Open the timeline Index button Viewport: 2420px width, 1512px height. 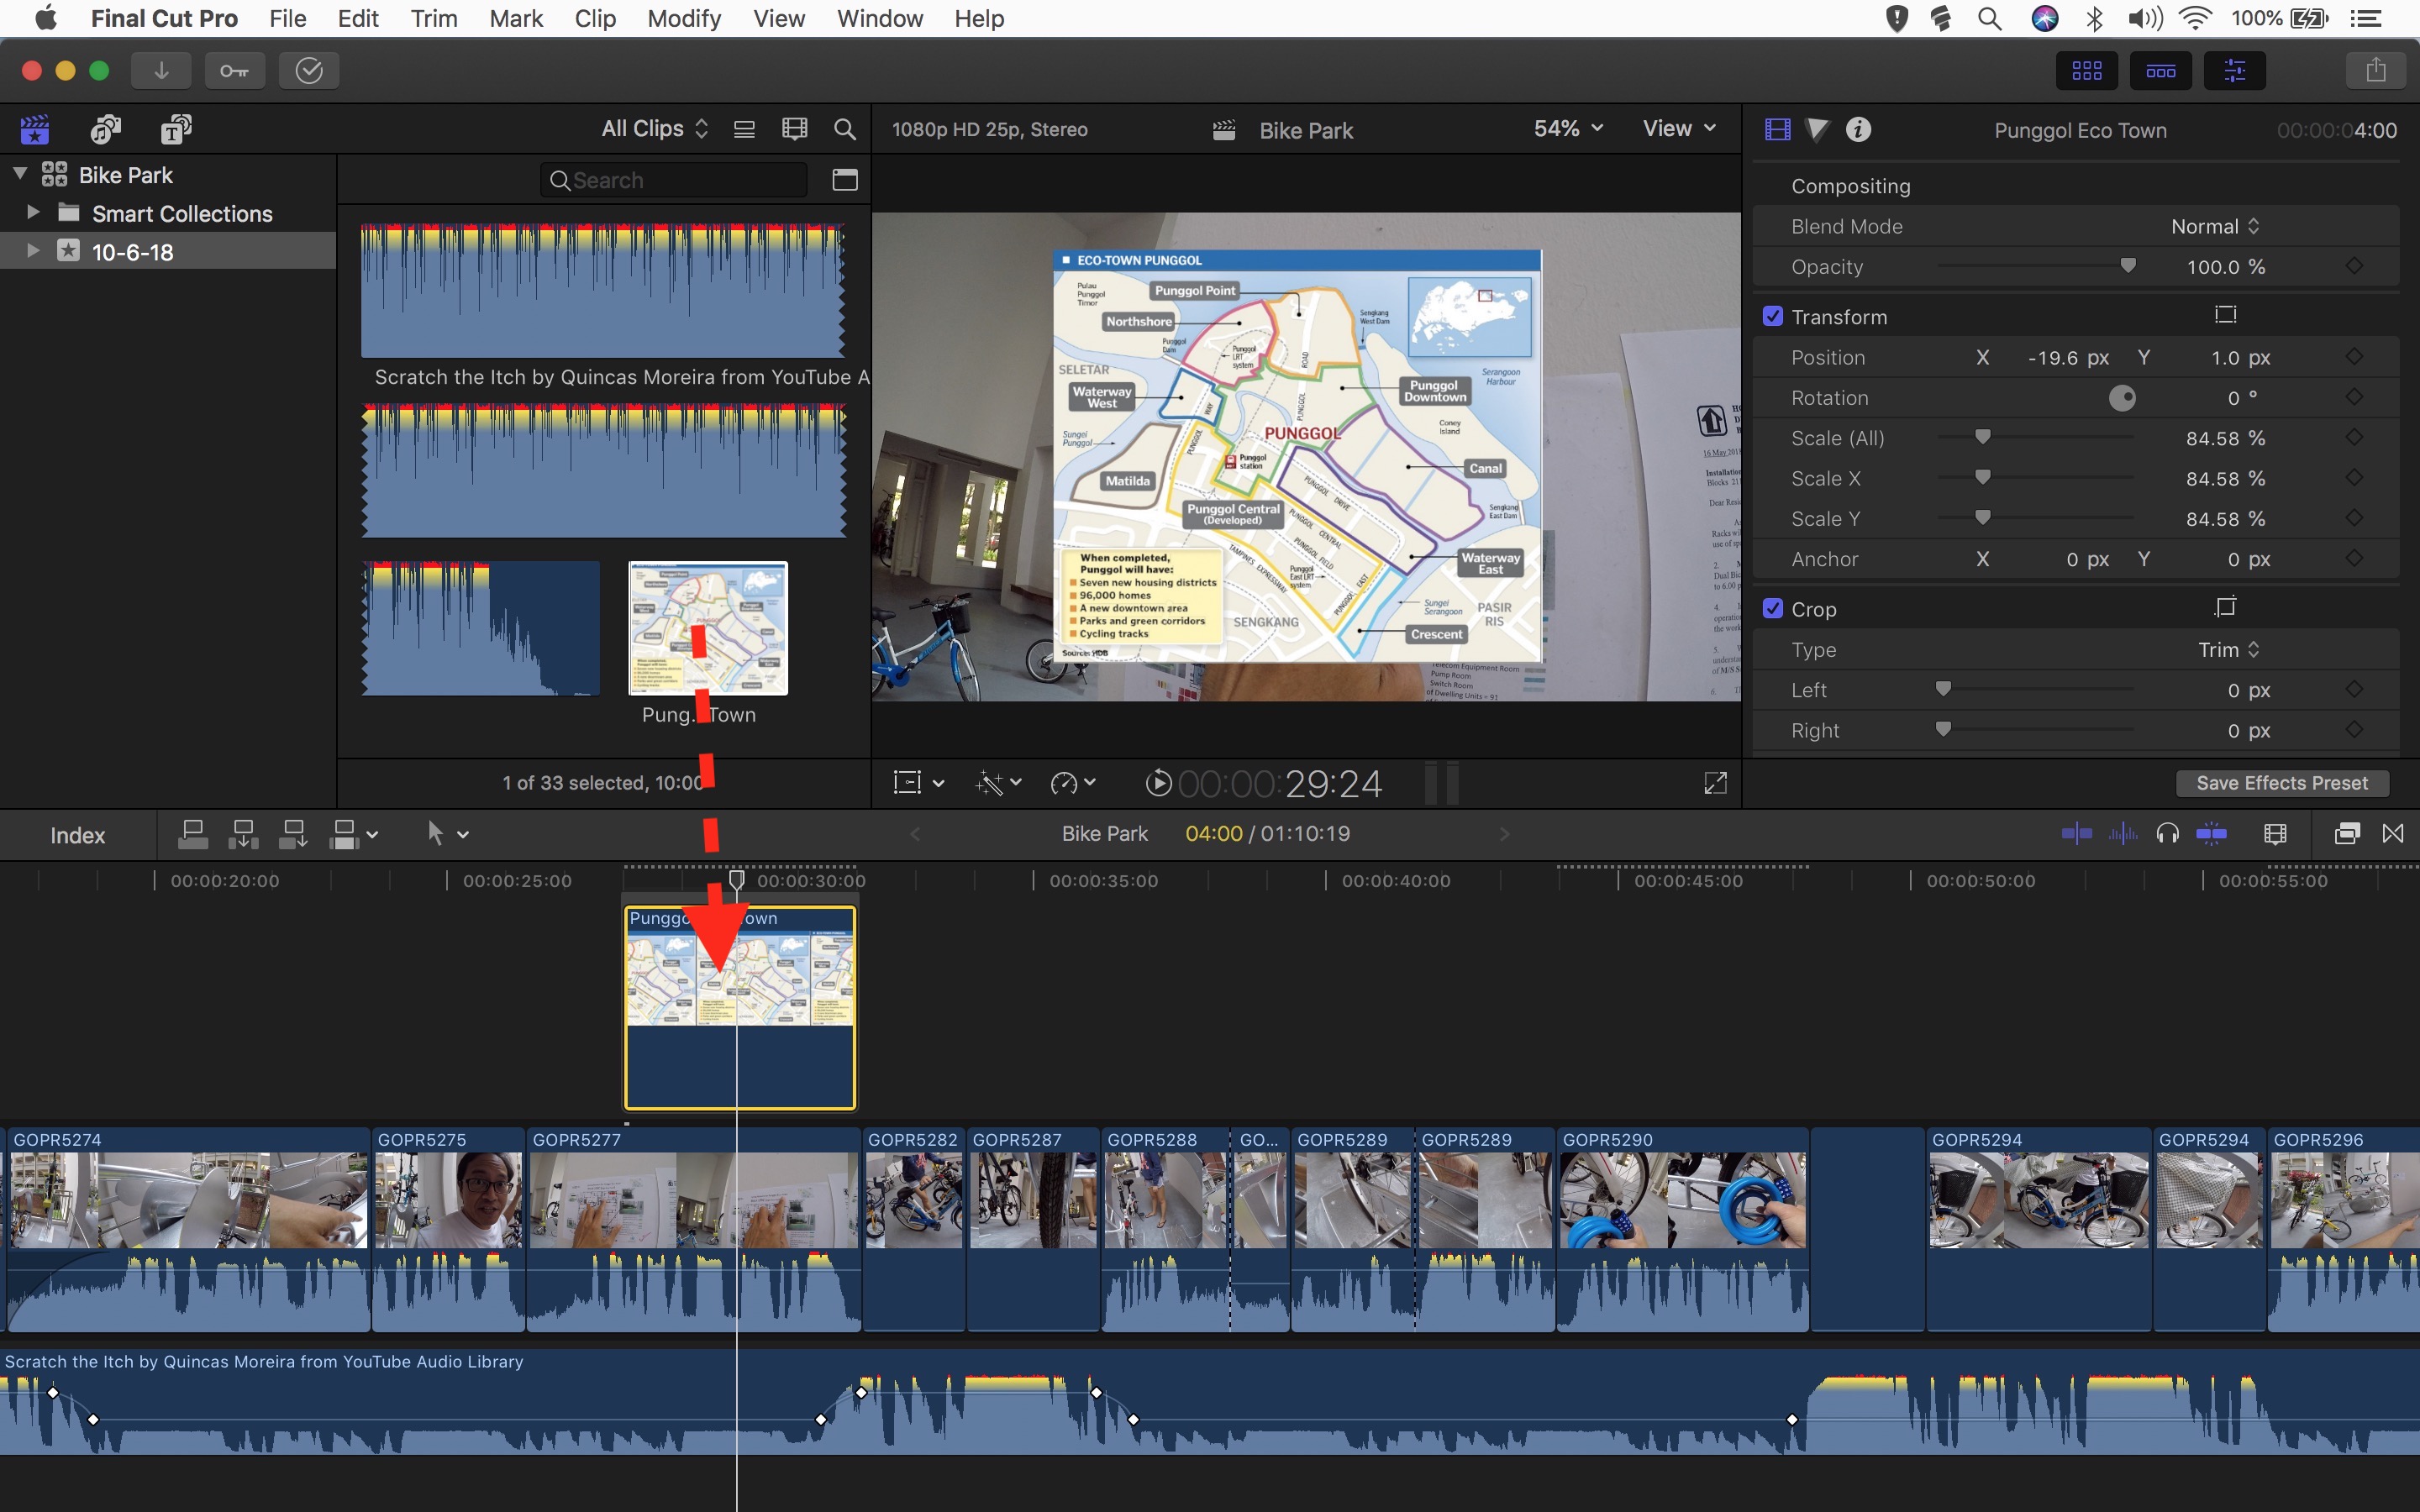click(x=78, y=835)
